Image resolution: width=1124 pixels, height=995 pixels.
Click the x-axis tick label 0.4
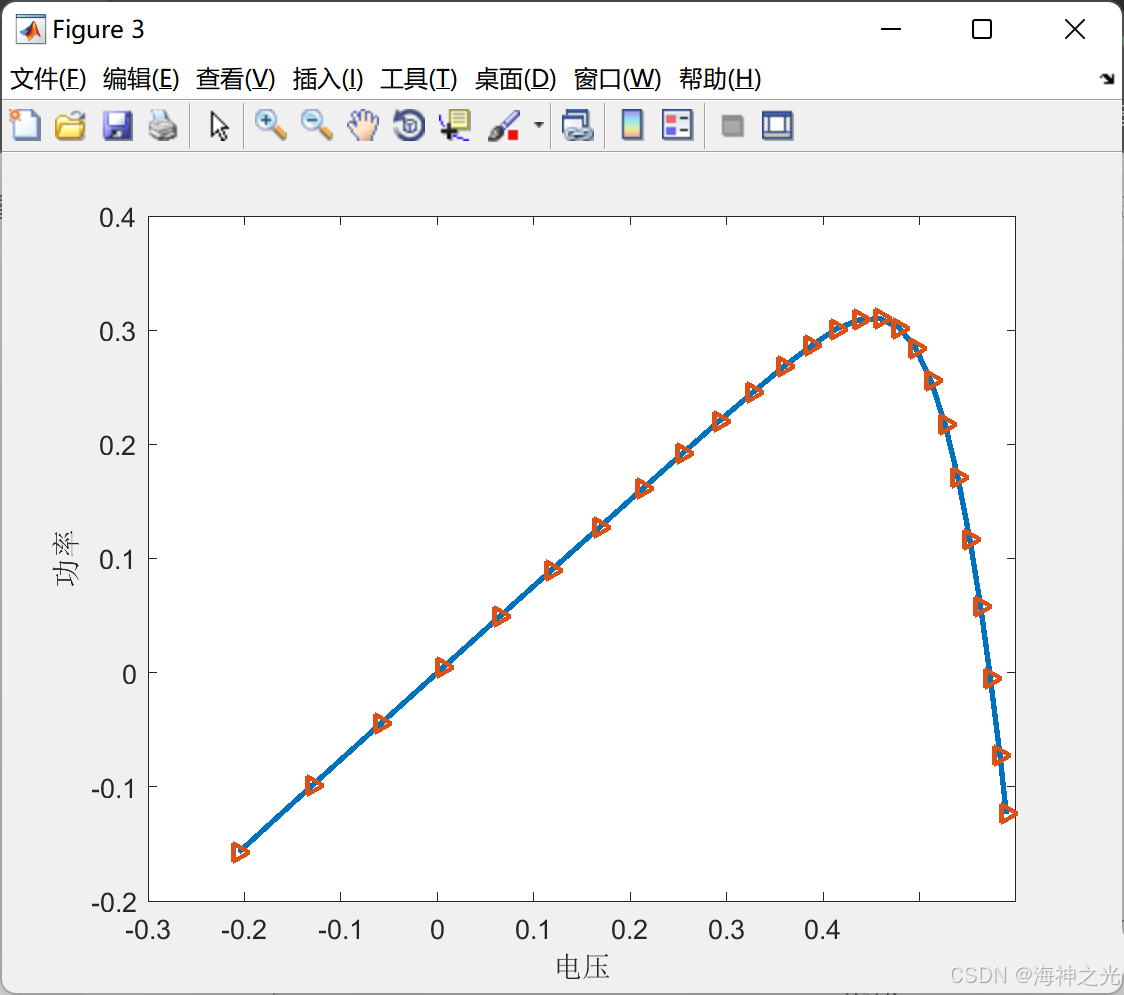(x=822, y=930)
